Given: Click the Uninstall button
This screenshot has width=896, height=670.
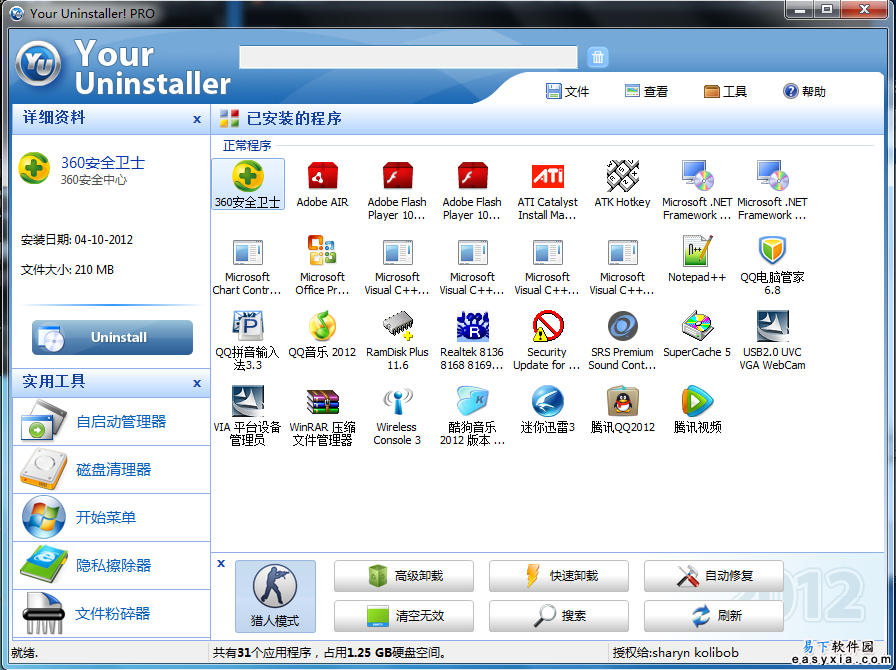Looking at the screenshot, I should point(112,337).
